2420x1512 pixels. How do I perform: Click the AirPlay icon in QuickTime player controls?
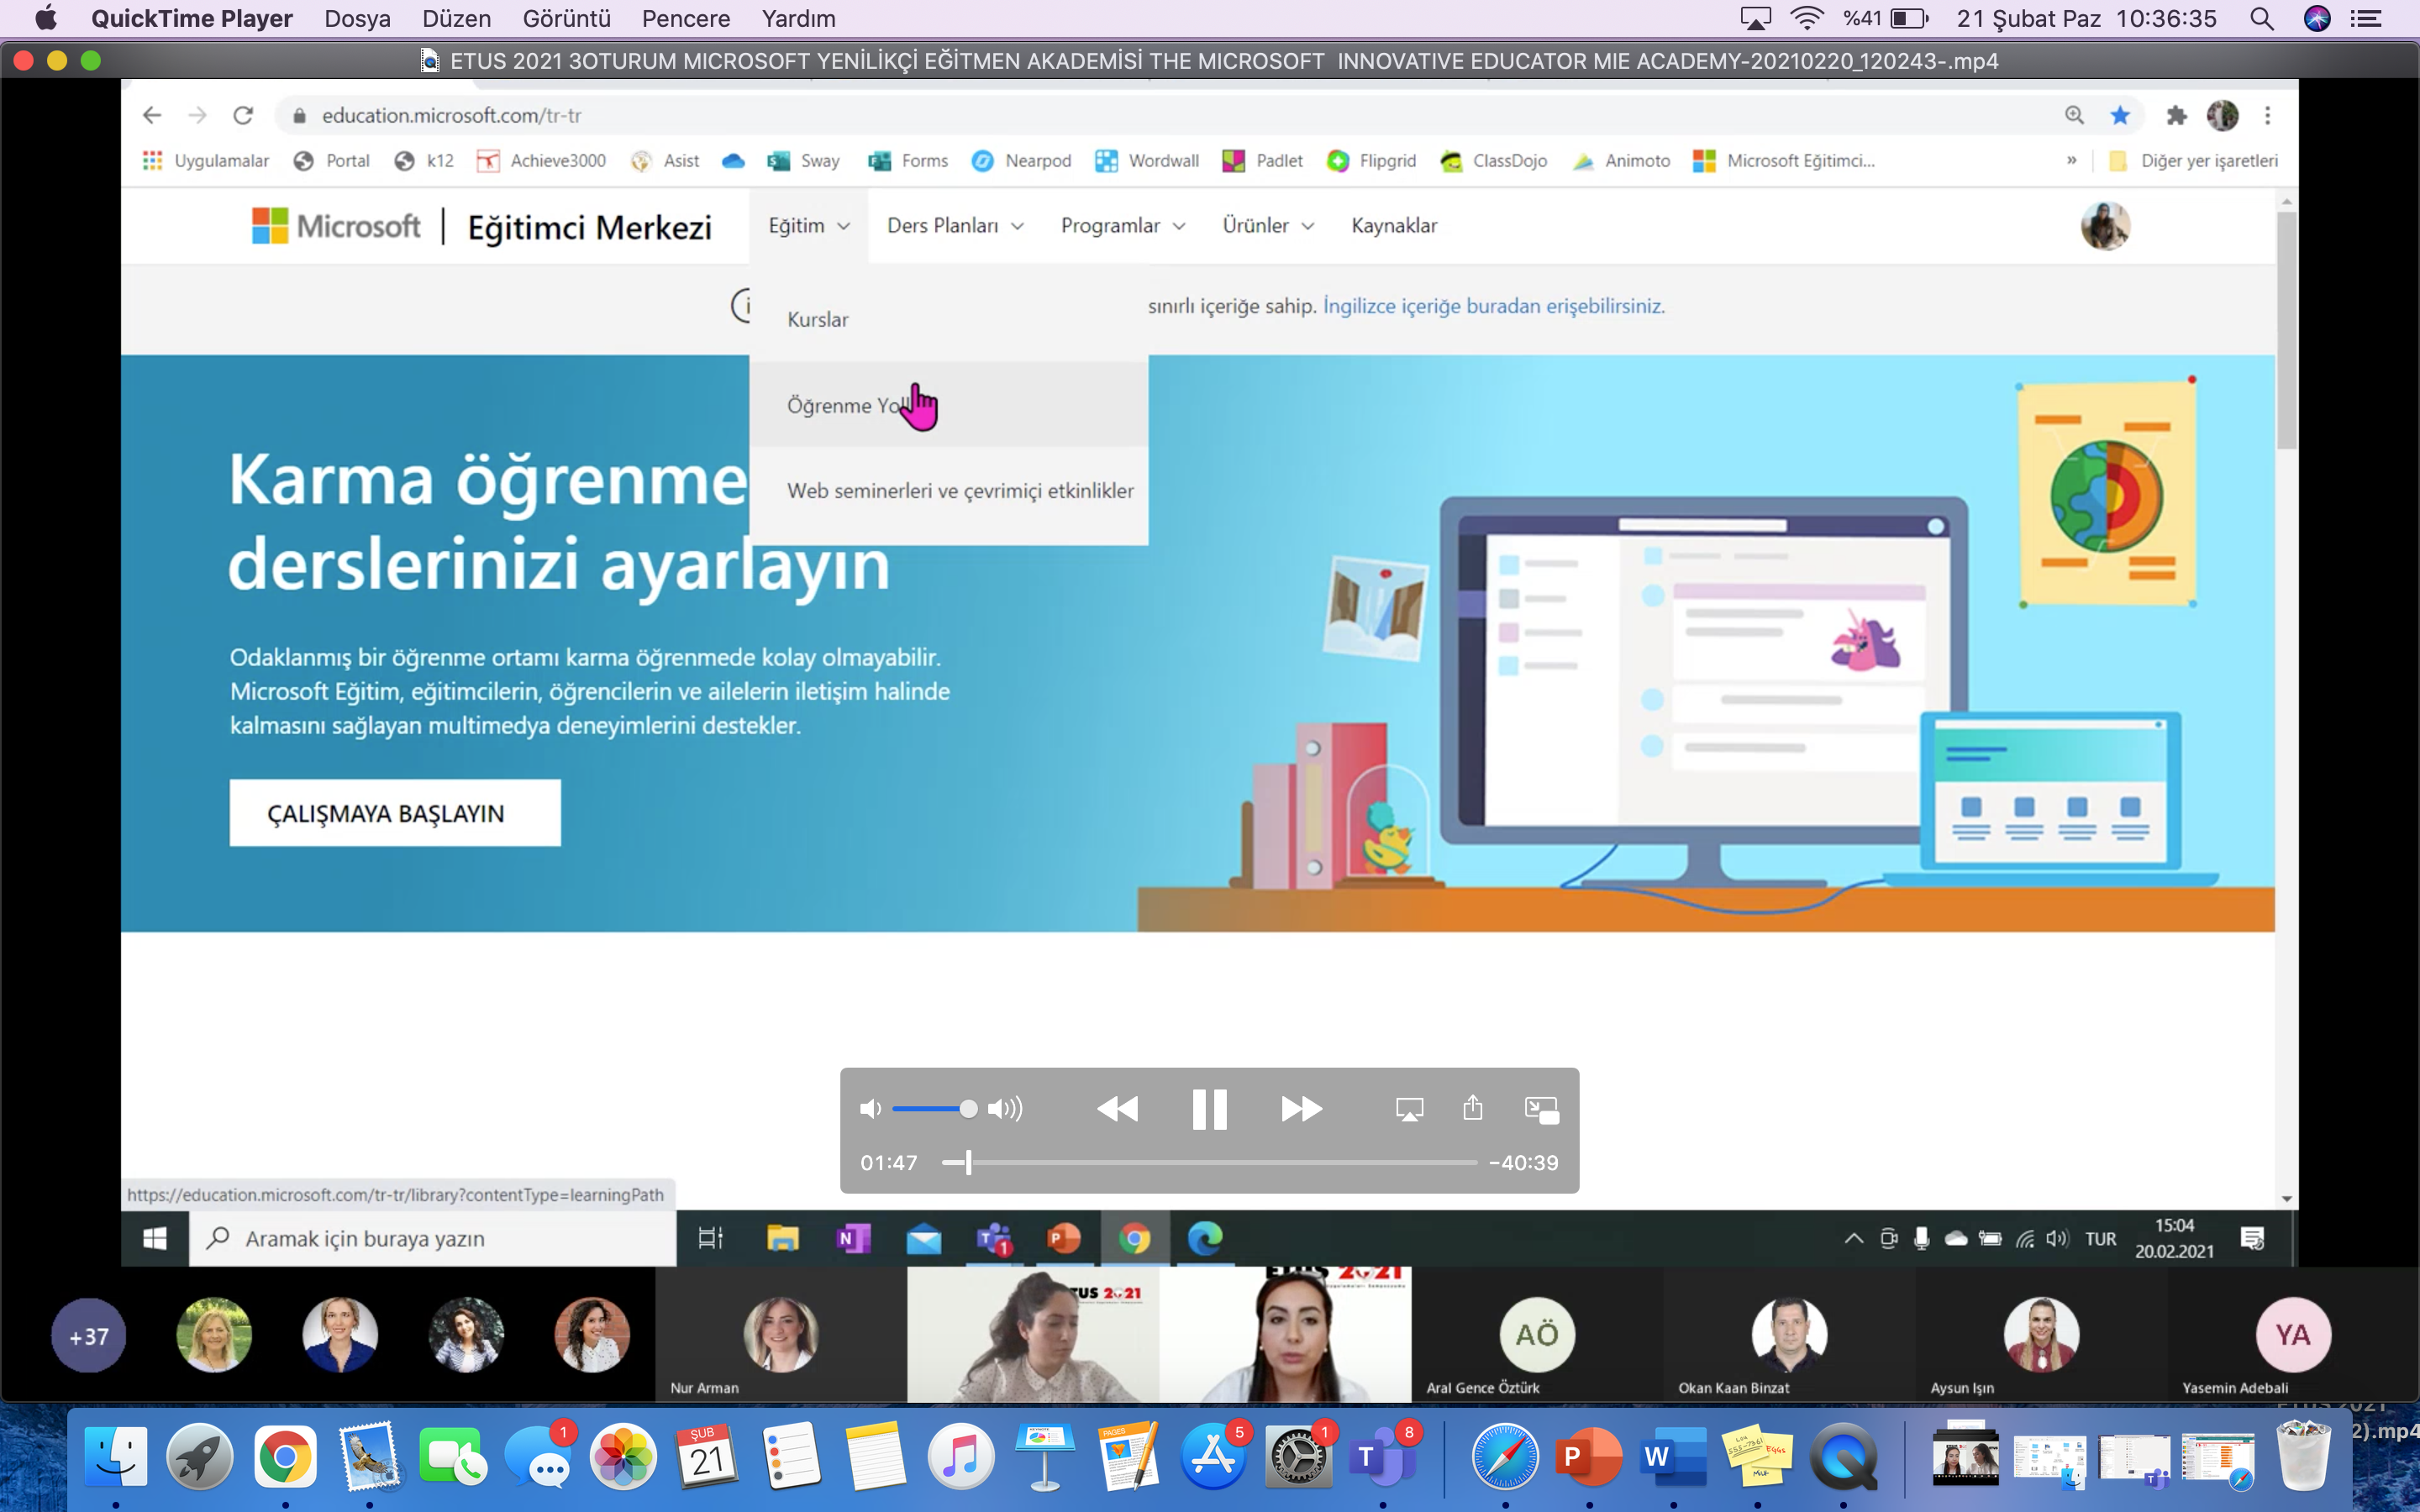pyautogui.click(x=1409, y=1109)
